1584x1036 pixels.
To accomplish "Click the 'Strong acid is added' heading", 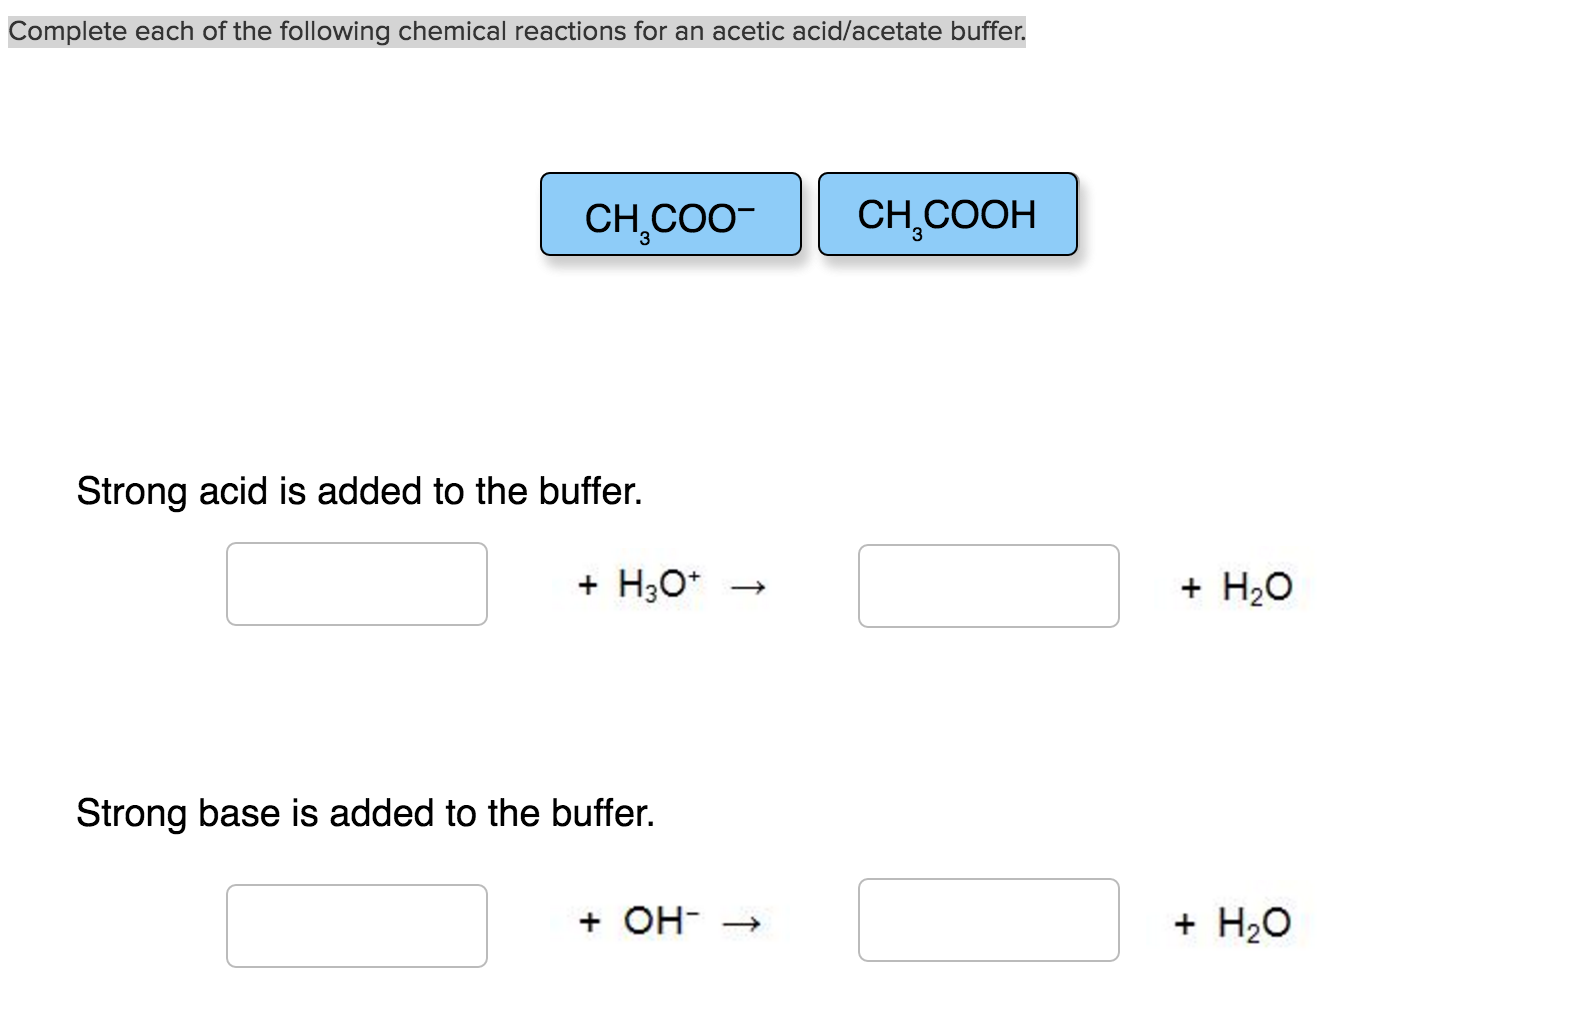I will tap(360, 491).
